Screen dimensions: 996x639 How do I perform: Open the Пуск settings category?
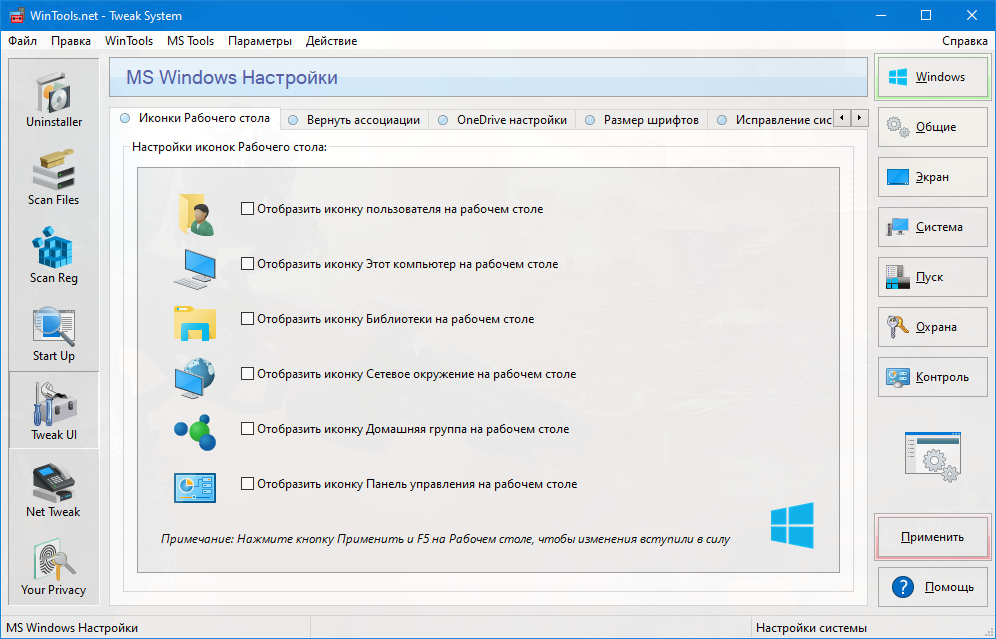[x=932, y=277]
